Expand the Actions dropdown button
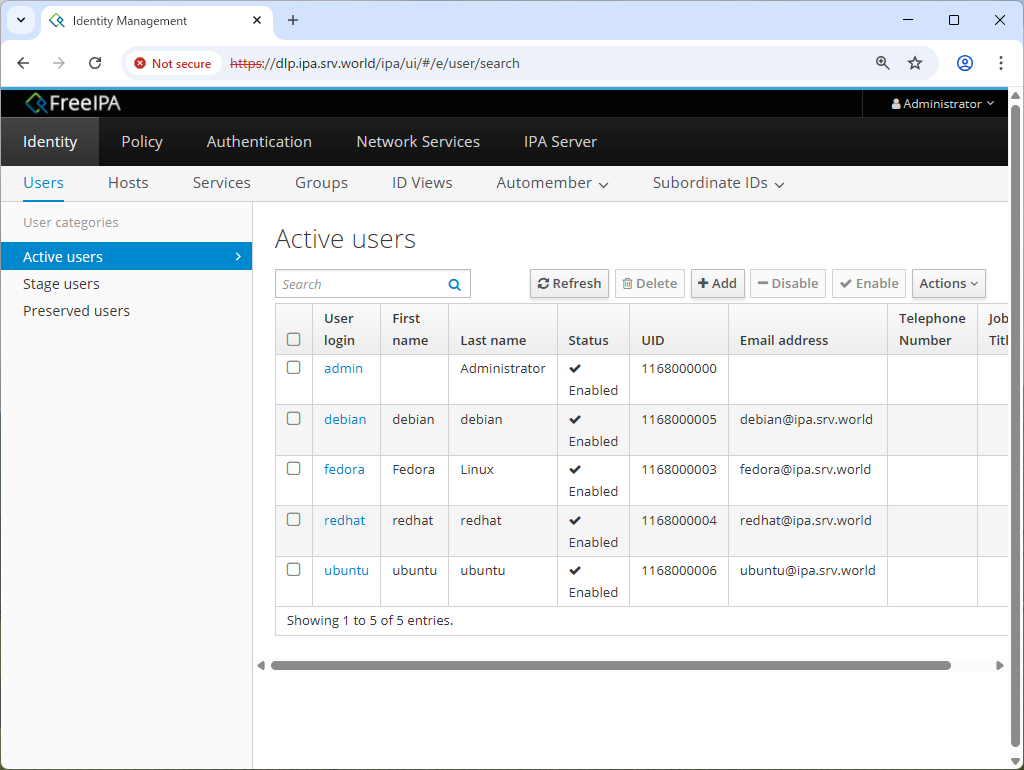Image resolution: width=1024 pixels, height=770 pixels. point(948,284)
